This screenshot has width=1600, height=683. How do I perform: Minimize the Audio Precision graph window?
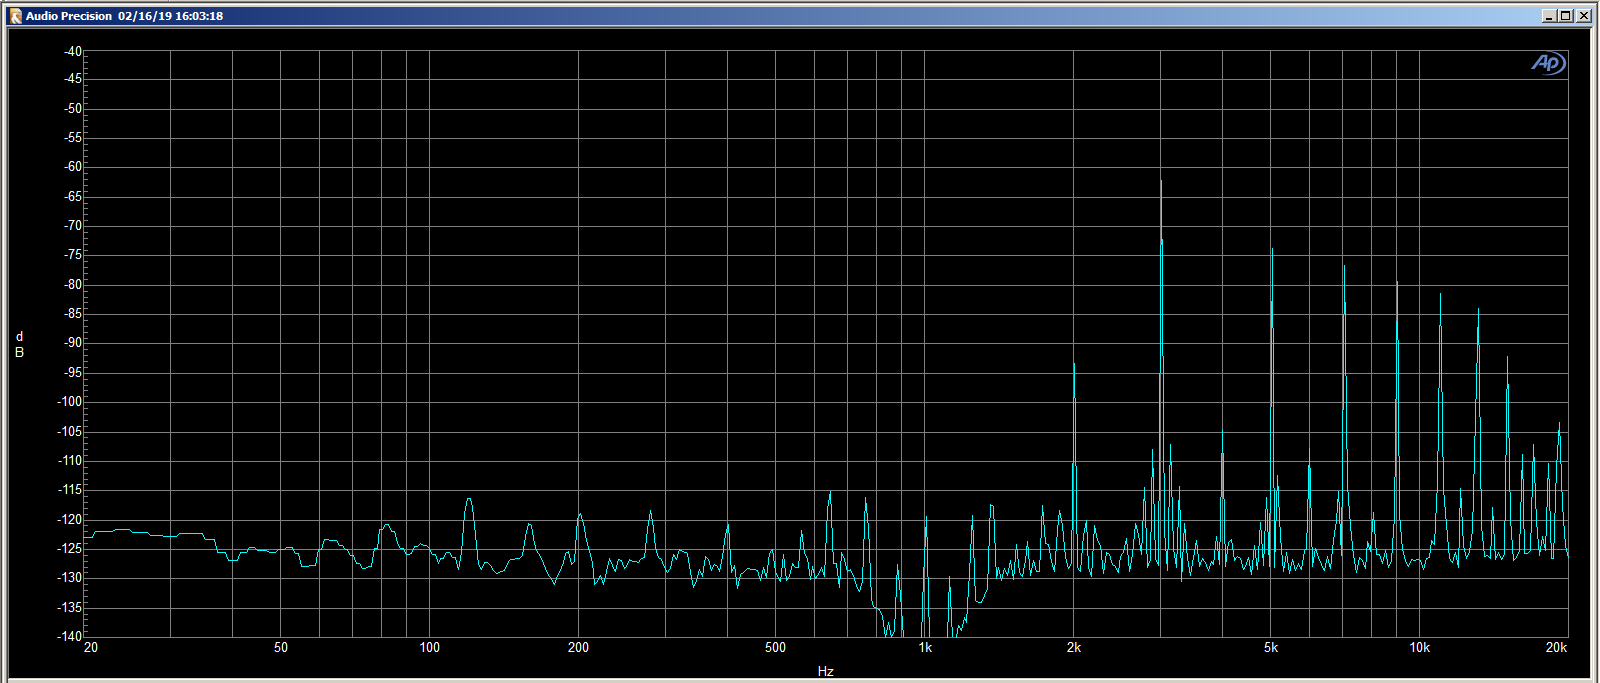1549,16
